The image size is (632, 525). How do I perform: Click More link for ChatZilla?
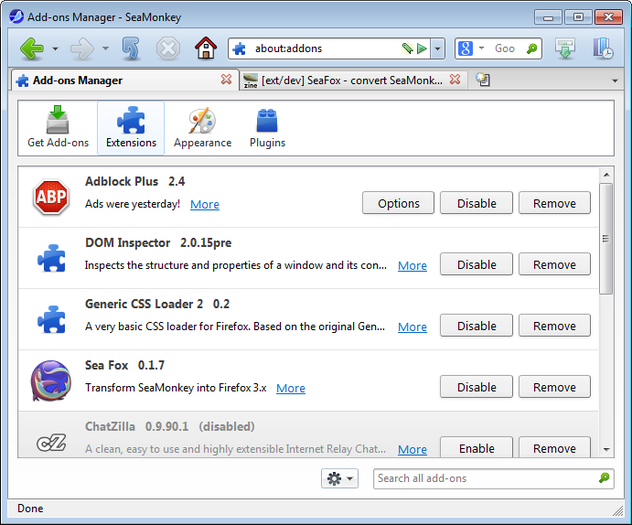click(412, 449)
